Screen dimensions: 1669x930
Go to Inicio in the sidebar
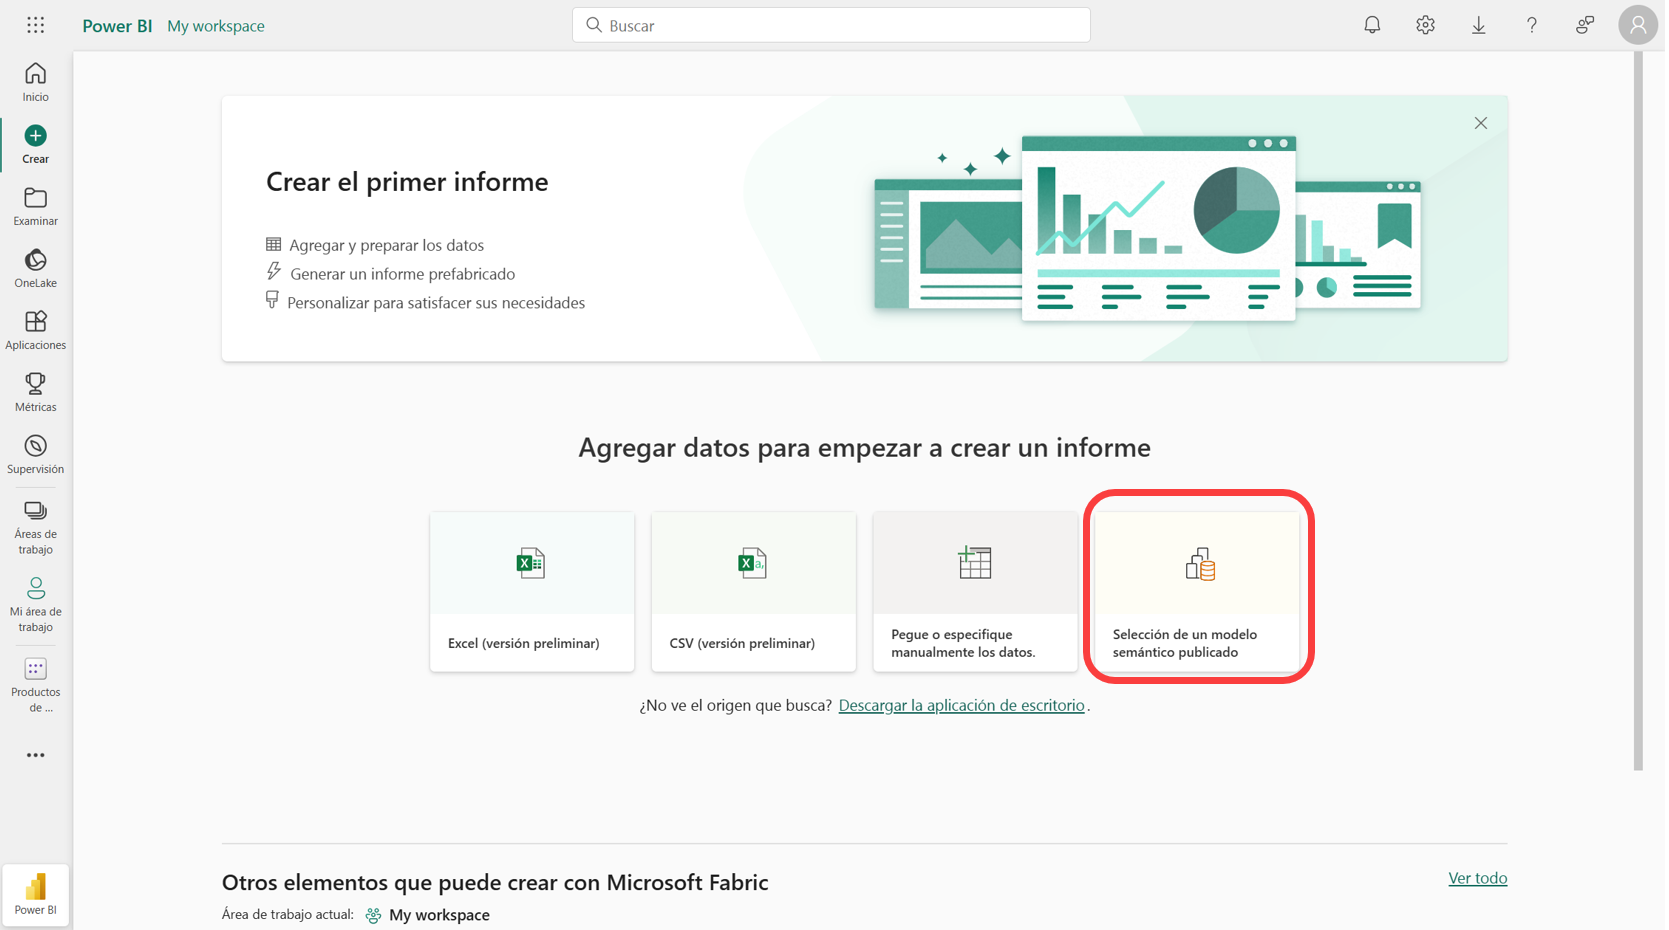tap(36, 83)
